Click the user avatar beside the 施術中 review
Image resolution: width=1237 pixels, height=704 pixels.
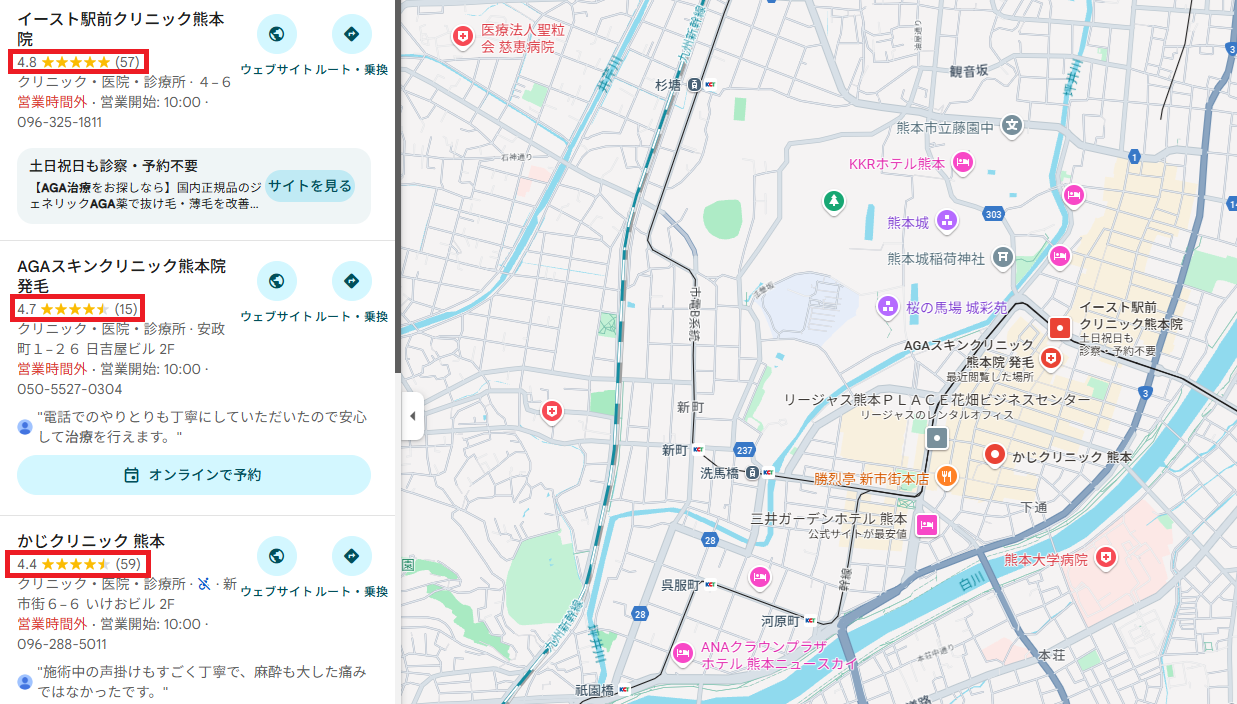coord(25,682)
